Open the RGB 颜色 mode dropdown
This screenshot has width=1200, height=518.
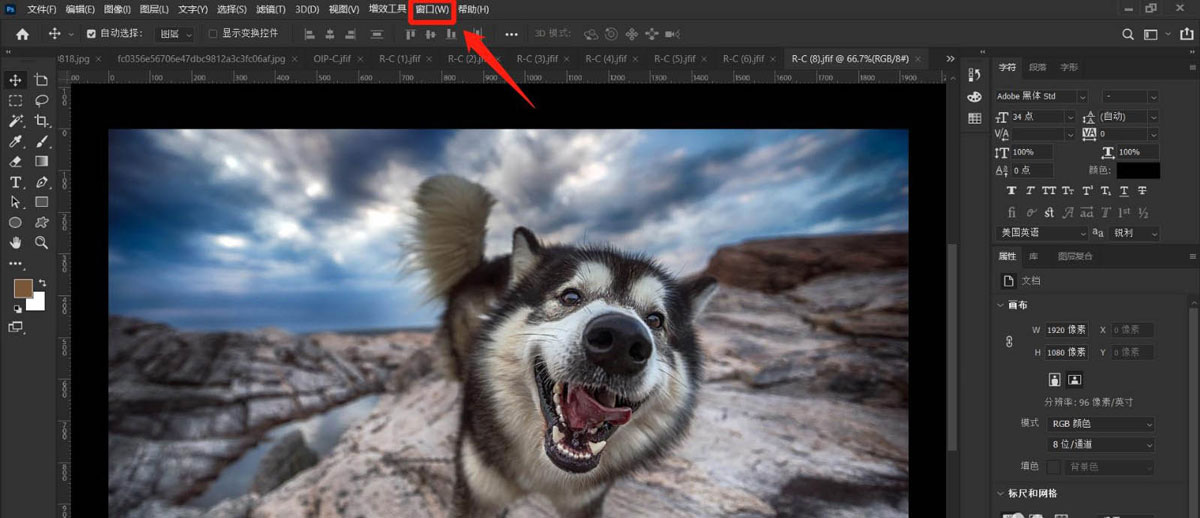click(x=1102, y=424)
